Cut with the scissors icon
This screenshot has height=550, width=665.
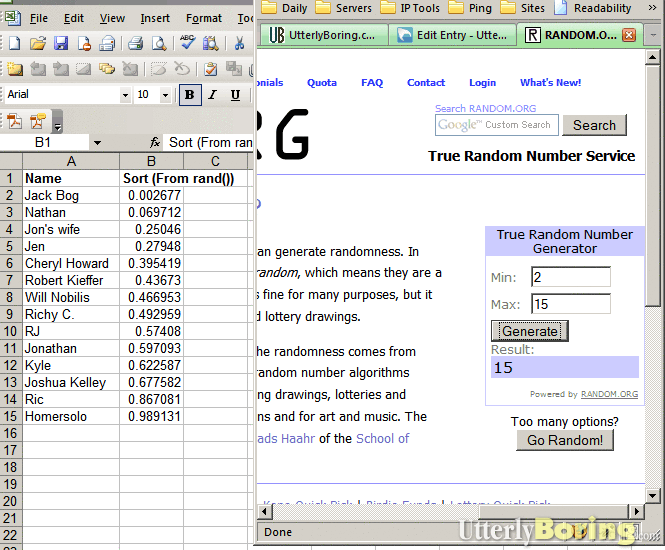[x=239, y=43]
